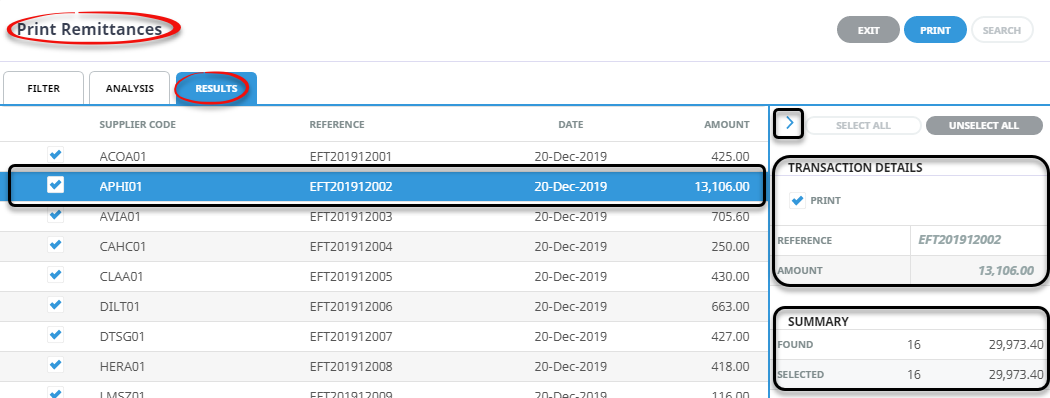Toggle the CAHC01 row checkbox
The height and width of the screenshot is (398, 1050).
click(x=56, y=245)
